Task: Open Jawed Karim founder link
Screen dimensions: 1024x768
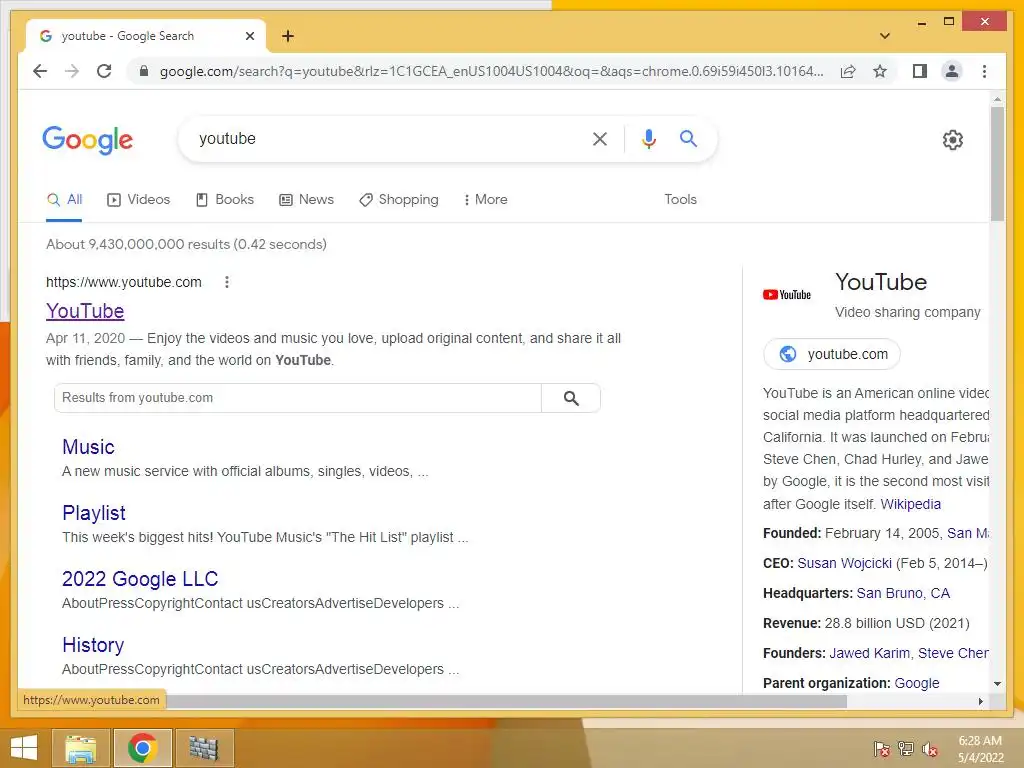Action: [869, 654]
